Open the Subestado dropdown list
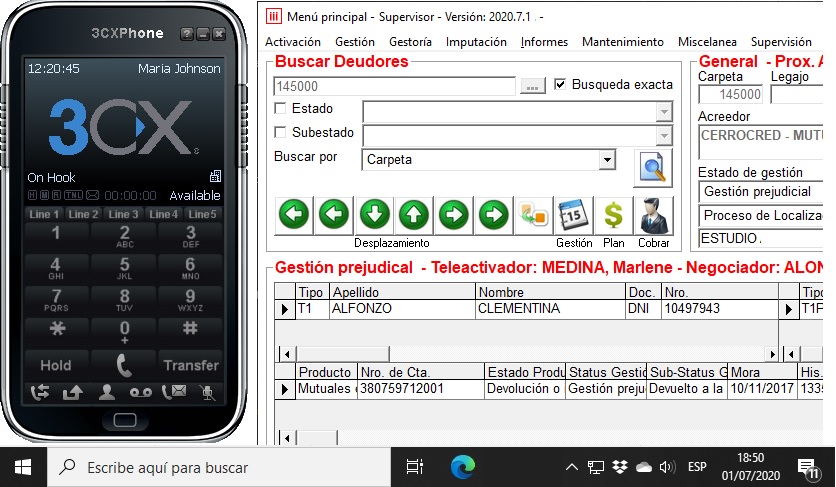 (x=664, y=135)
